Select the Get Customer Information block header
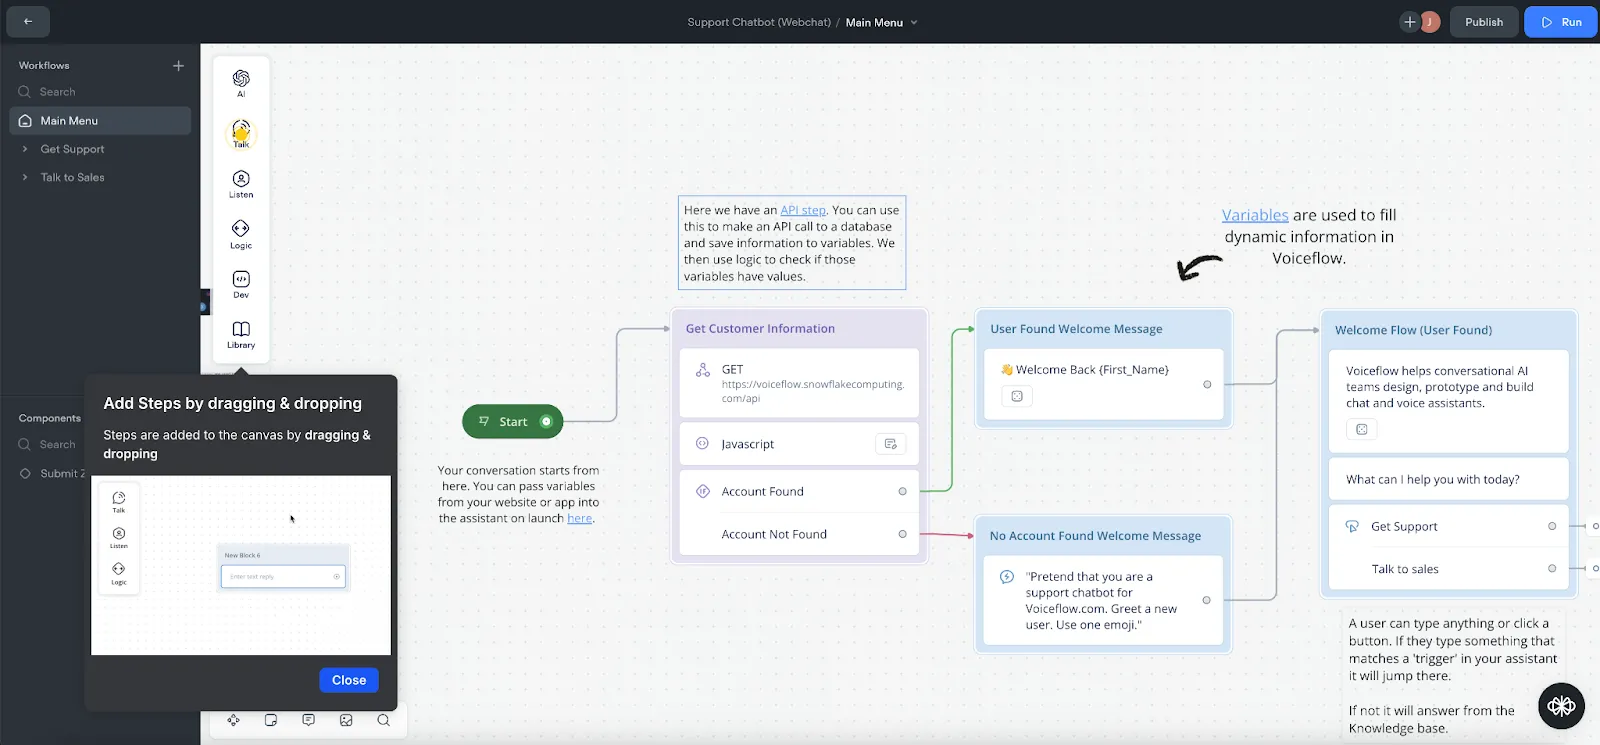Image resolution: width=1600 pixels, height=745 pixels. [x=760, y=328]
